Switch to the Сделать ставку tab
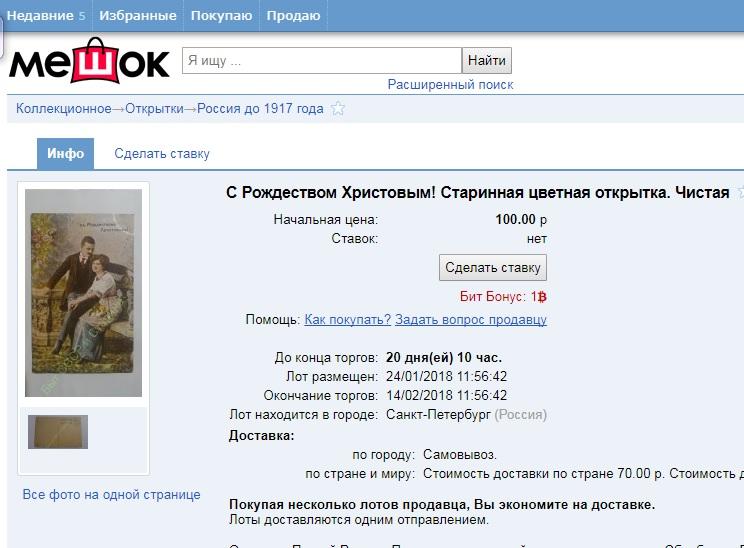The height and width of the screenshot is (548, 744). pos(162,154)
